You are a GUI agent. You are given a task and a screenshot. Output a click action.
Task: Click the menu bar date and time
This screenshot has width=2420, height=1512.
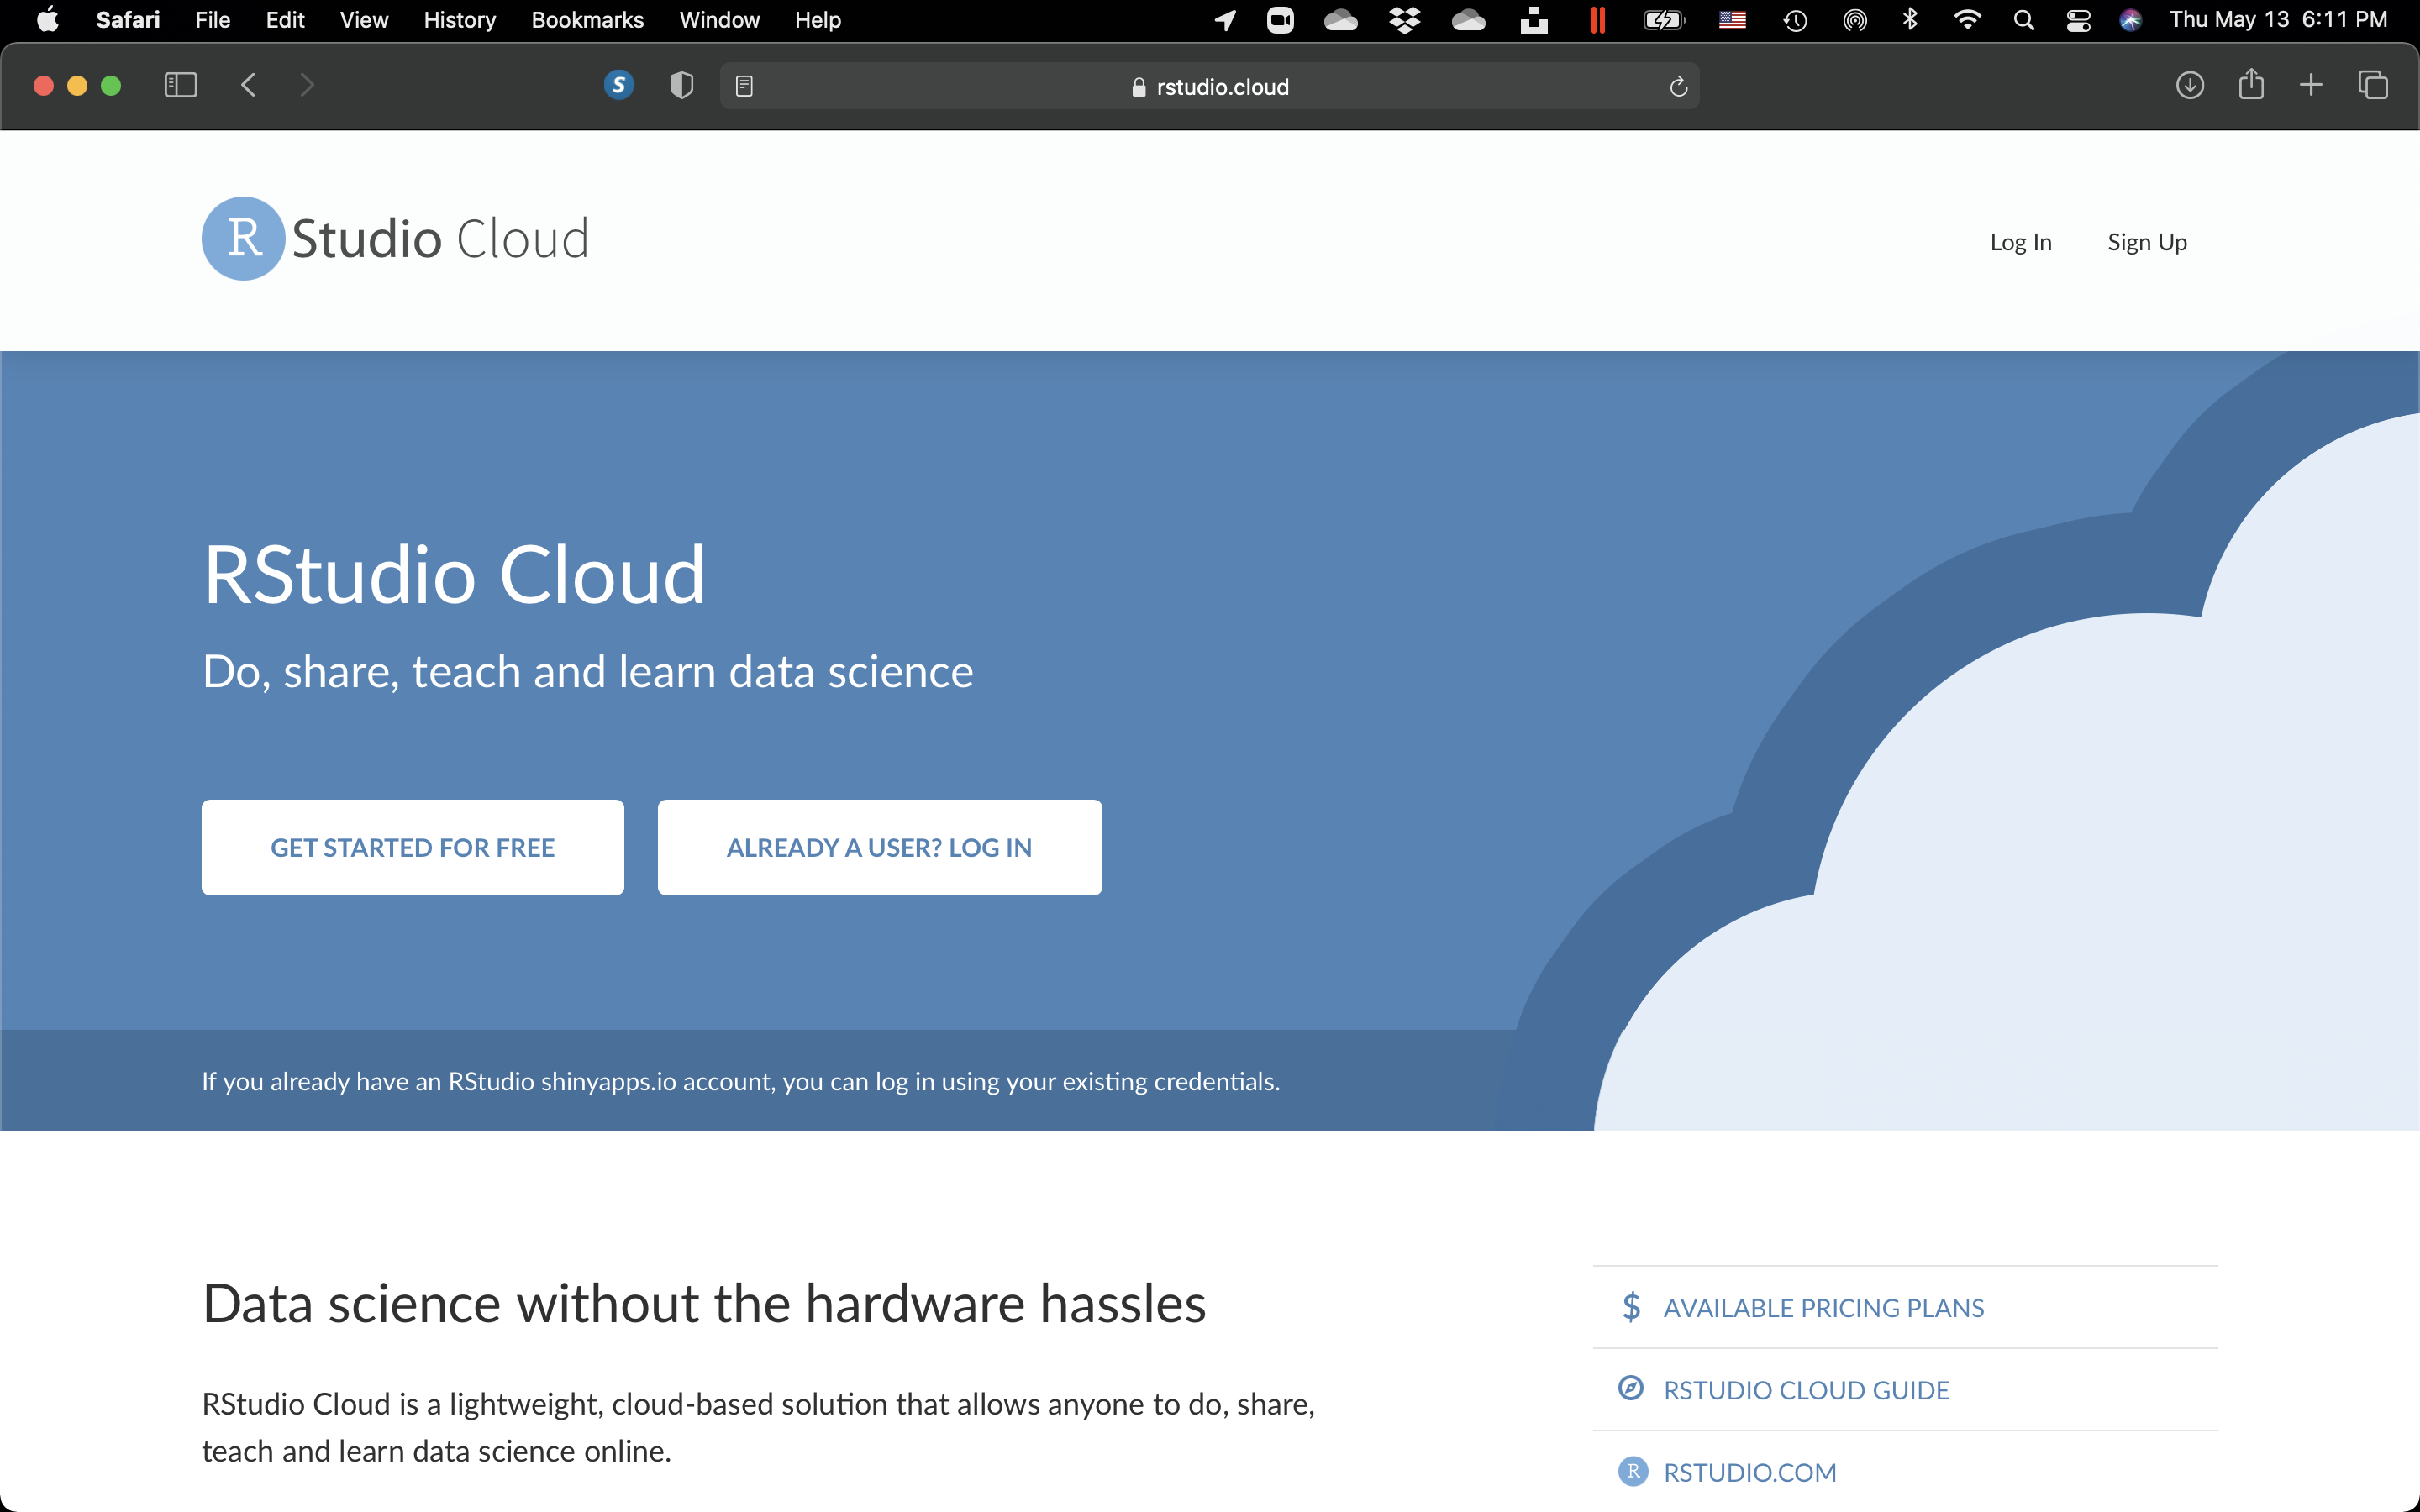2278,20
